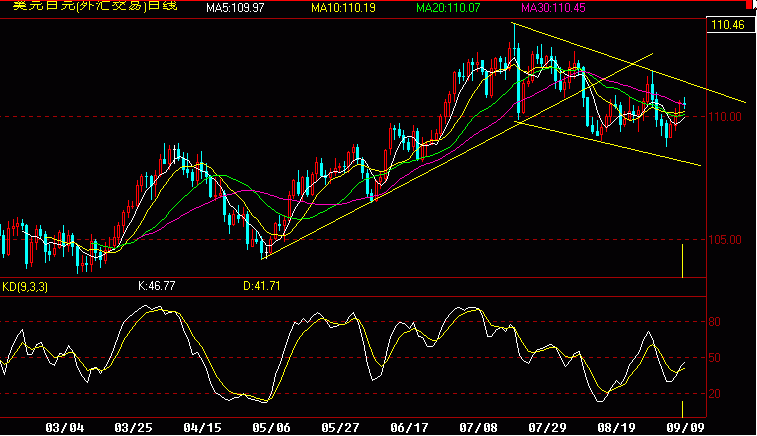Click the 80 level on KD axis
Screen dimensions: 757x436
click(715, 322)
